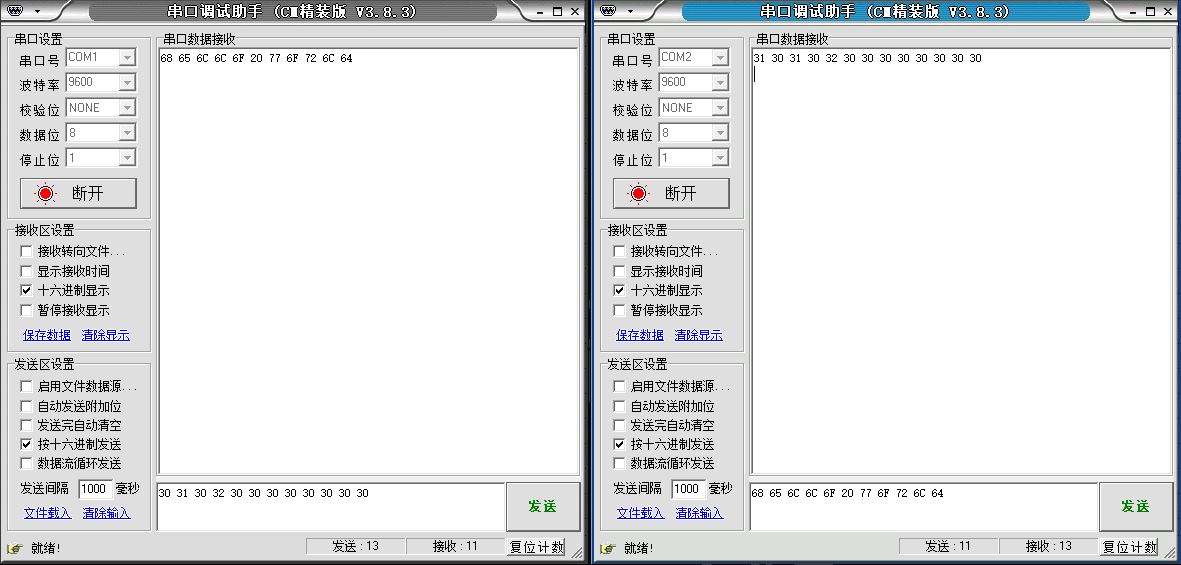Click the red connection indicator in COM2 window

(x=638, y=194)
